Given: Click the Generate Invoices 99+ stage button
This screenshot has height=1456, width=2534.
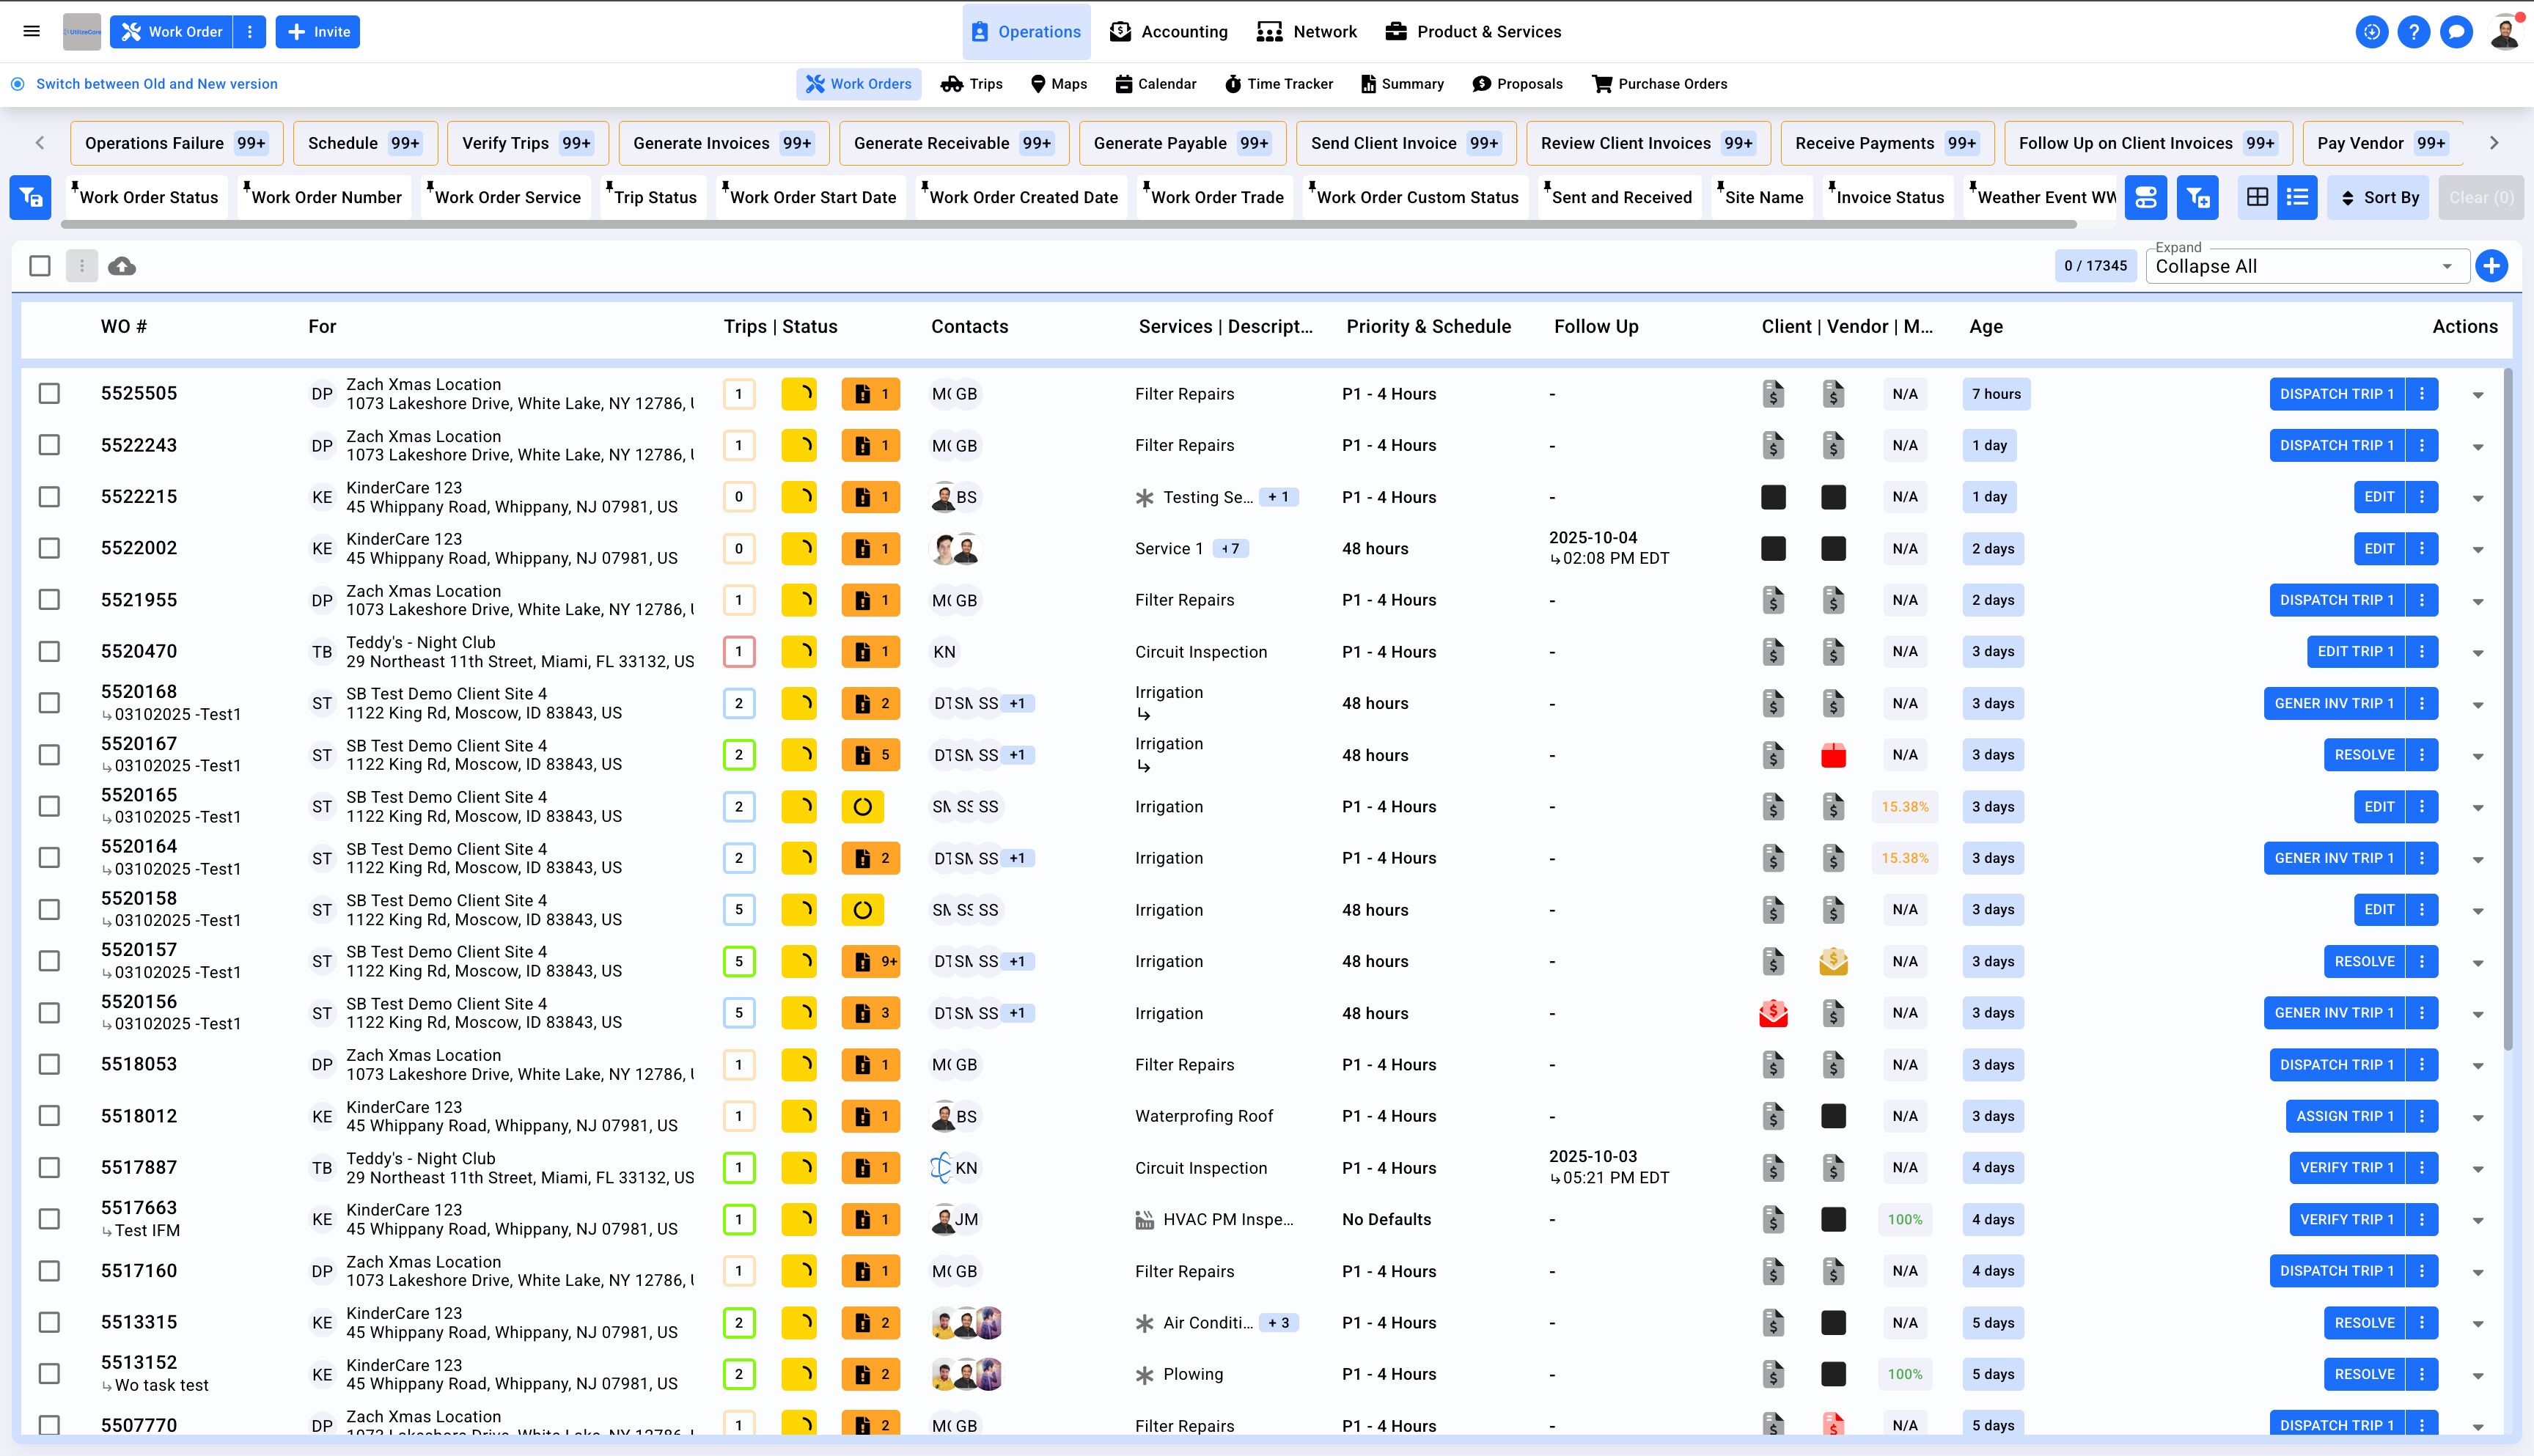Looking at the screenshot, I should tap(723, 143).
